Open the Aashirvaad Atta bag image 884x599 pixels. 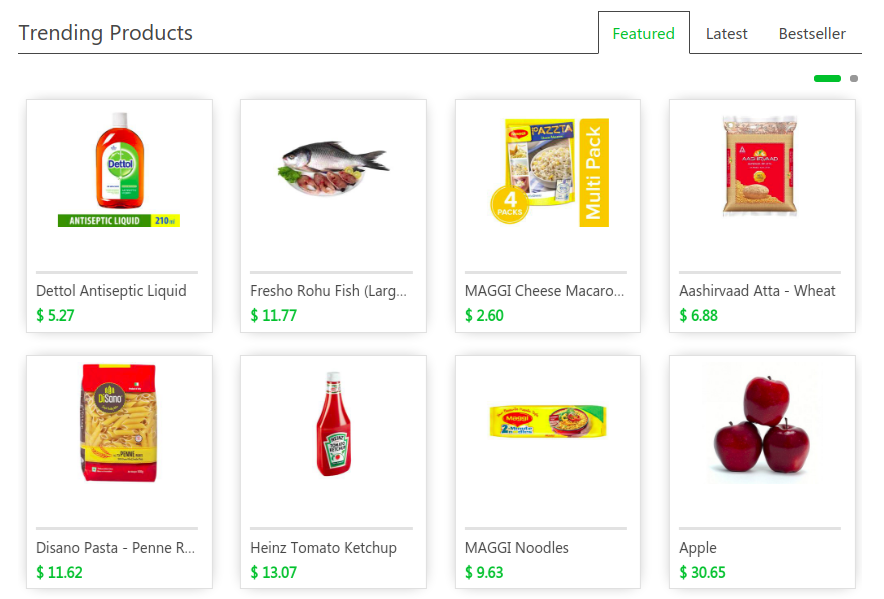760,166
